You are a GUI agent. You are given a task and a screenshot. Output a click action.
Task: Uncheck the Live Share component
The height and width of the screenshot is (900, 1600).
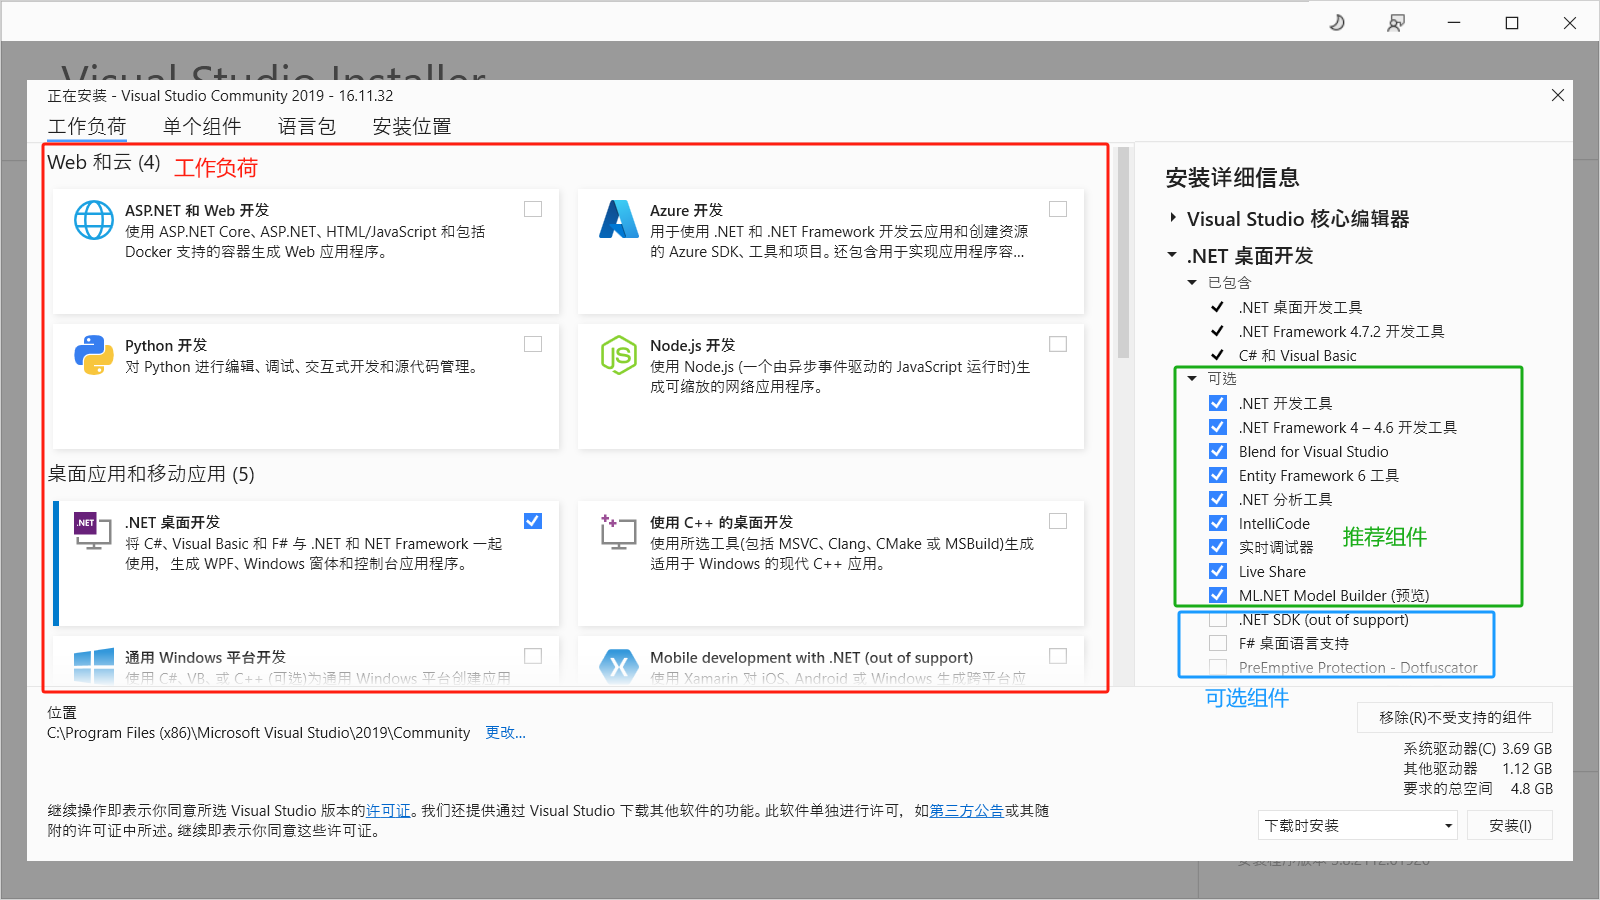pyautogui.click(x=1218, y=571)
